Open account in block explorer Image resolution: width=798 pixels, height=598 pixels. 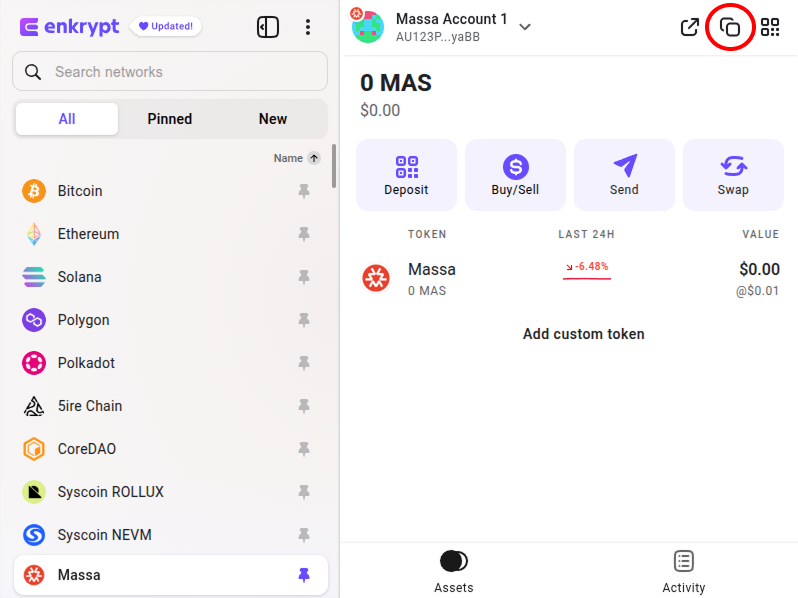[x=690, y=27]
